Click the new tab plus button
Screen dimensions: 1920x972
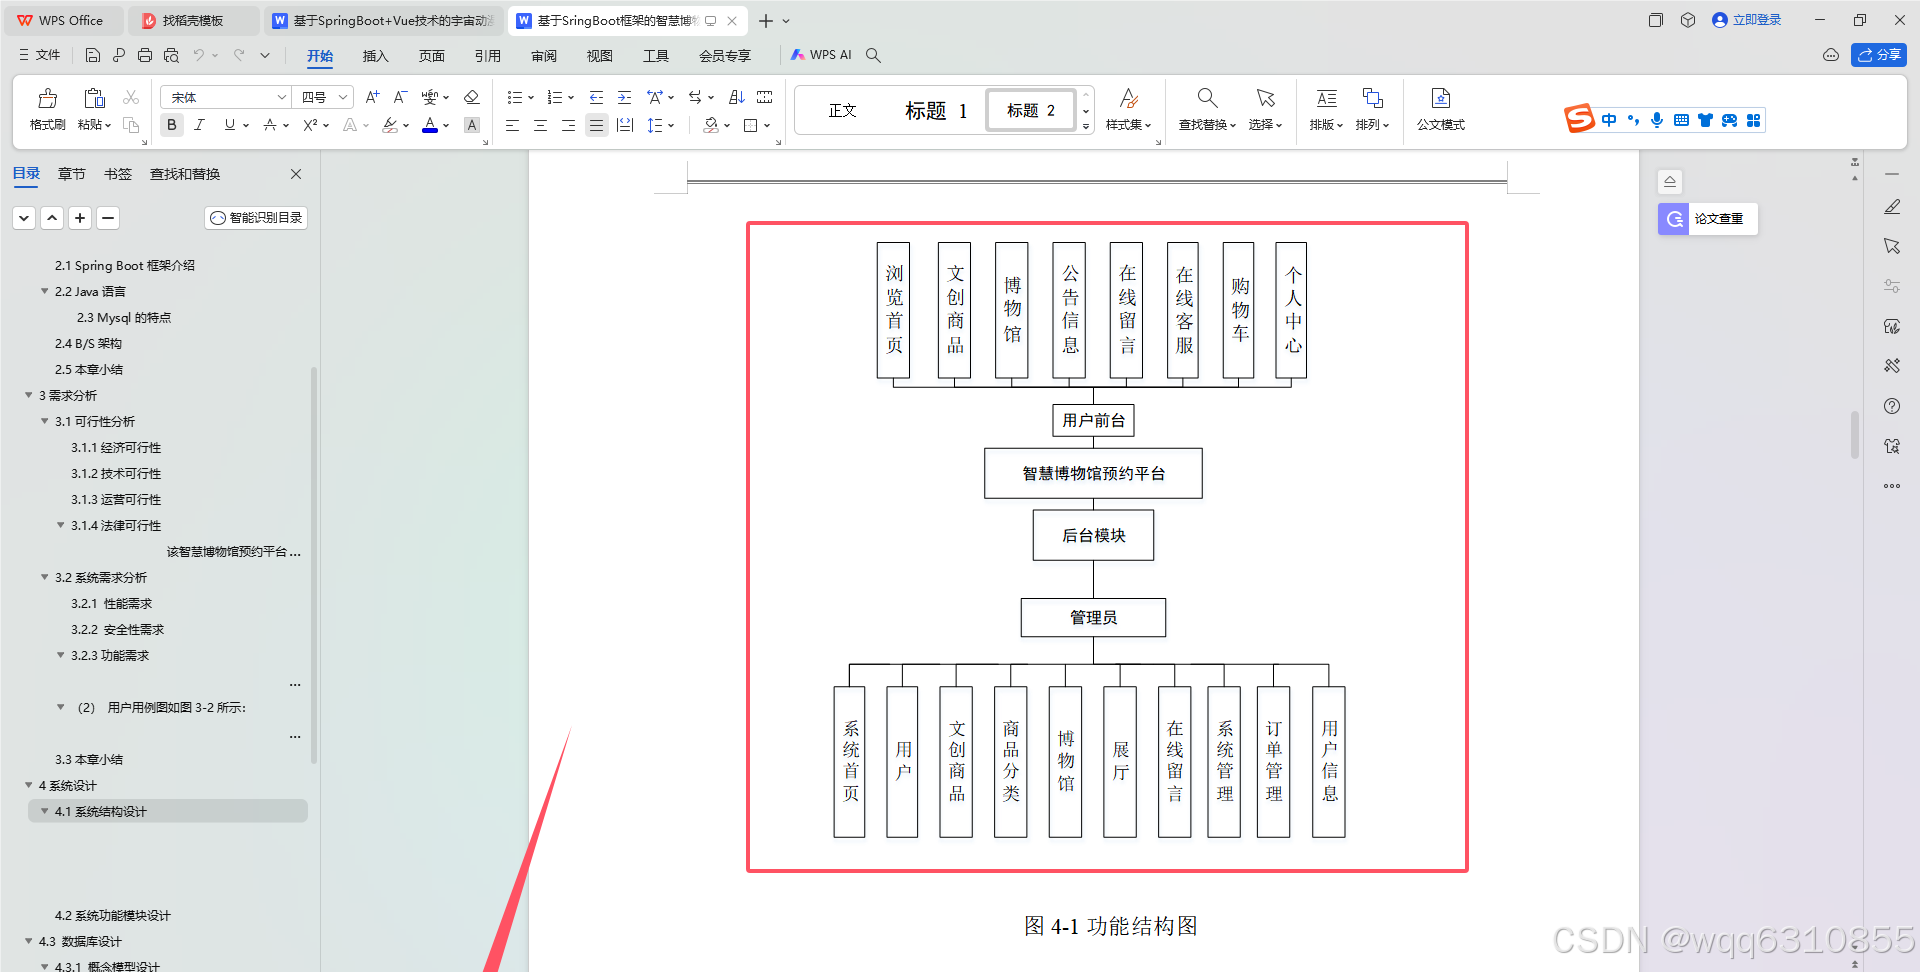[765, 20]
